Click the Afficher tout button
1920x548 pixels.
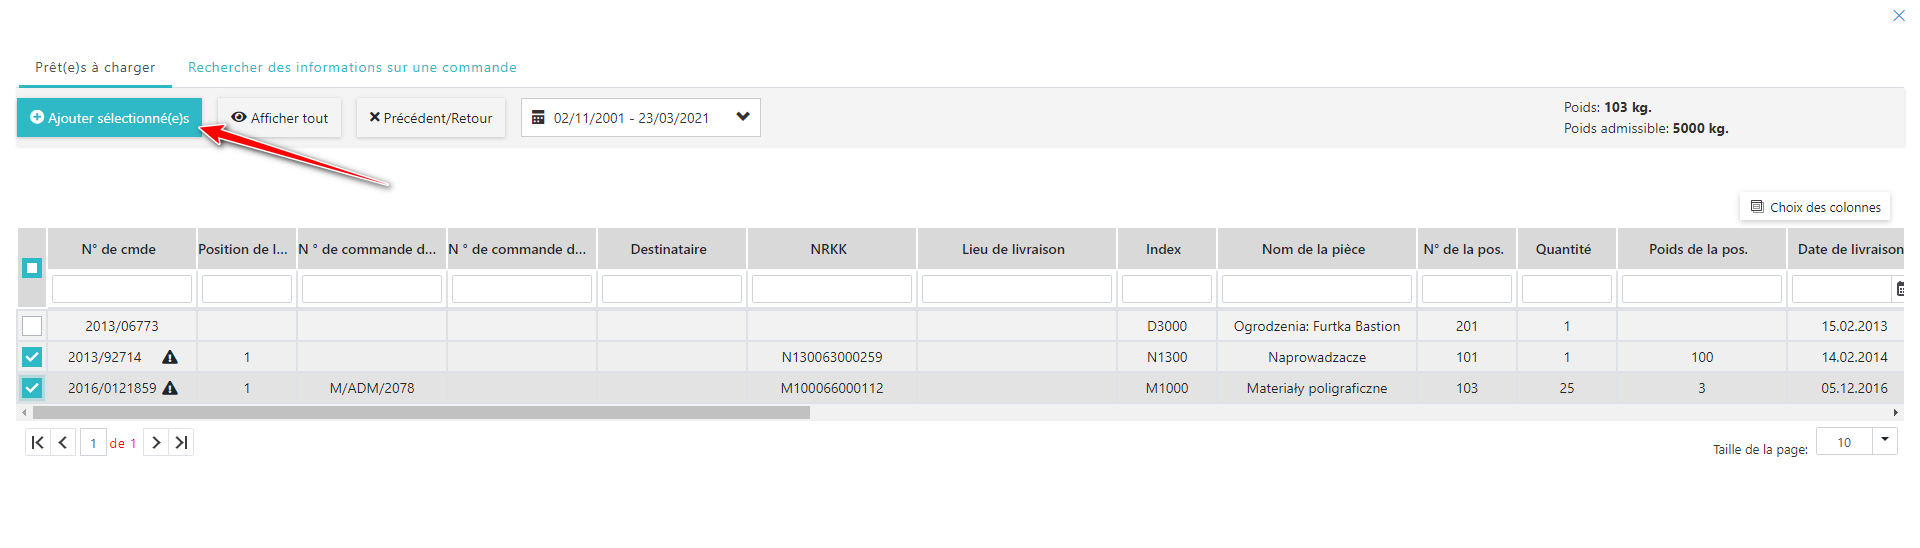[x=280, y=118]
